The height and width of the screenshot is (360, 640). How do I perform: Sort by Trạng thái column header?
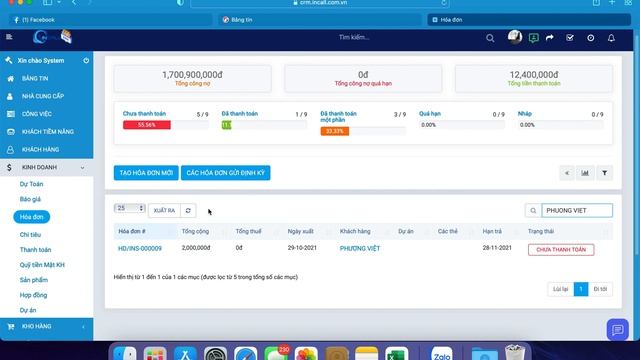(x=541, y=231)
